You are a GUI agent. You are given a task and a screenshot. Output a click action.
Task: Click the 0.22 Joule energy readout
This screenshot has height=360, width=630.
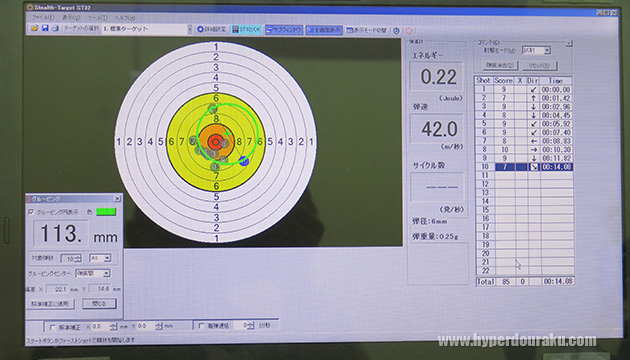pyautogui.click(x=437, y=76)
